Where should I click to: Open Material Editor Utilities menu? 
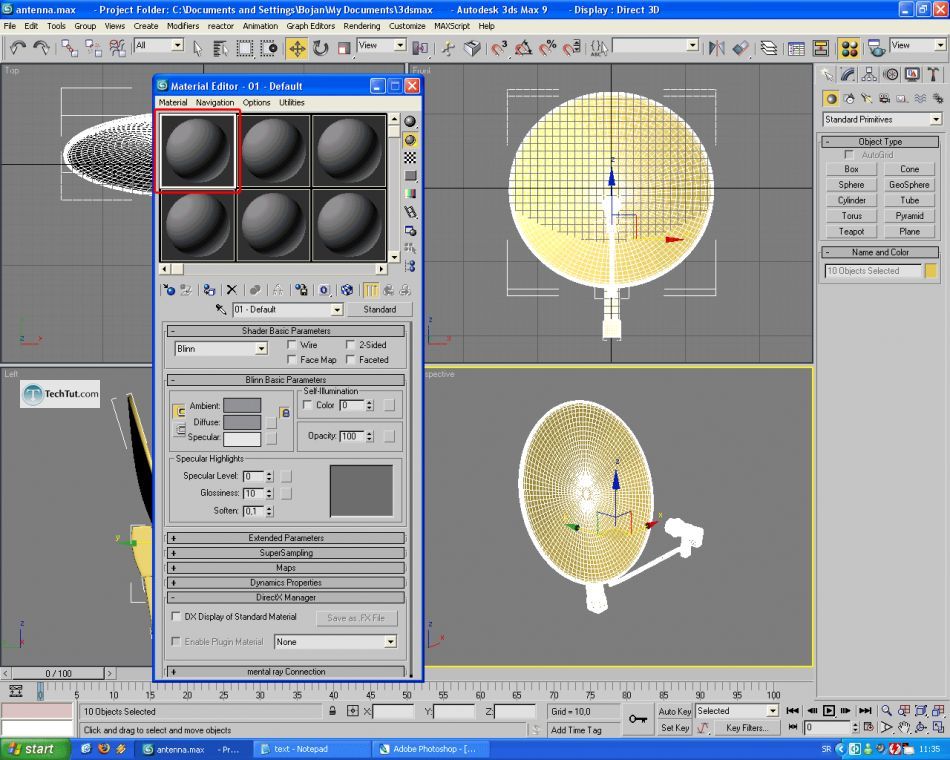291,102
